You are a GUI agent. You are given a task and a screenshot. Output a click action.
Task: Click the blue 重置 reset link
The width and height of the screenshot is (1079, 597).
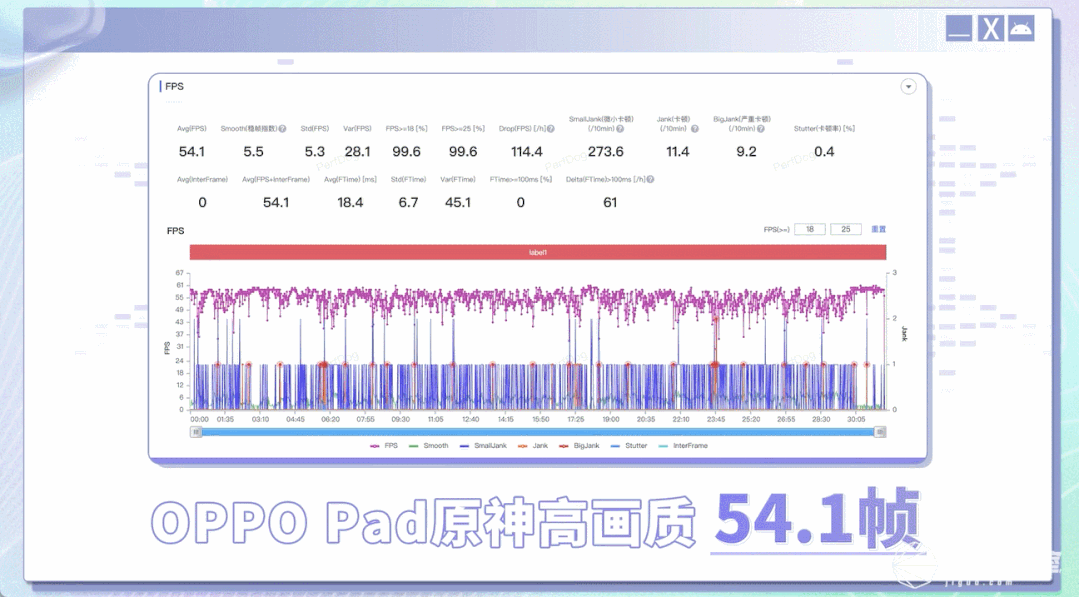(x=879, y=229)
